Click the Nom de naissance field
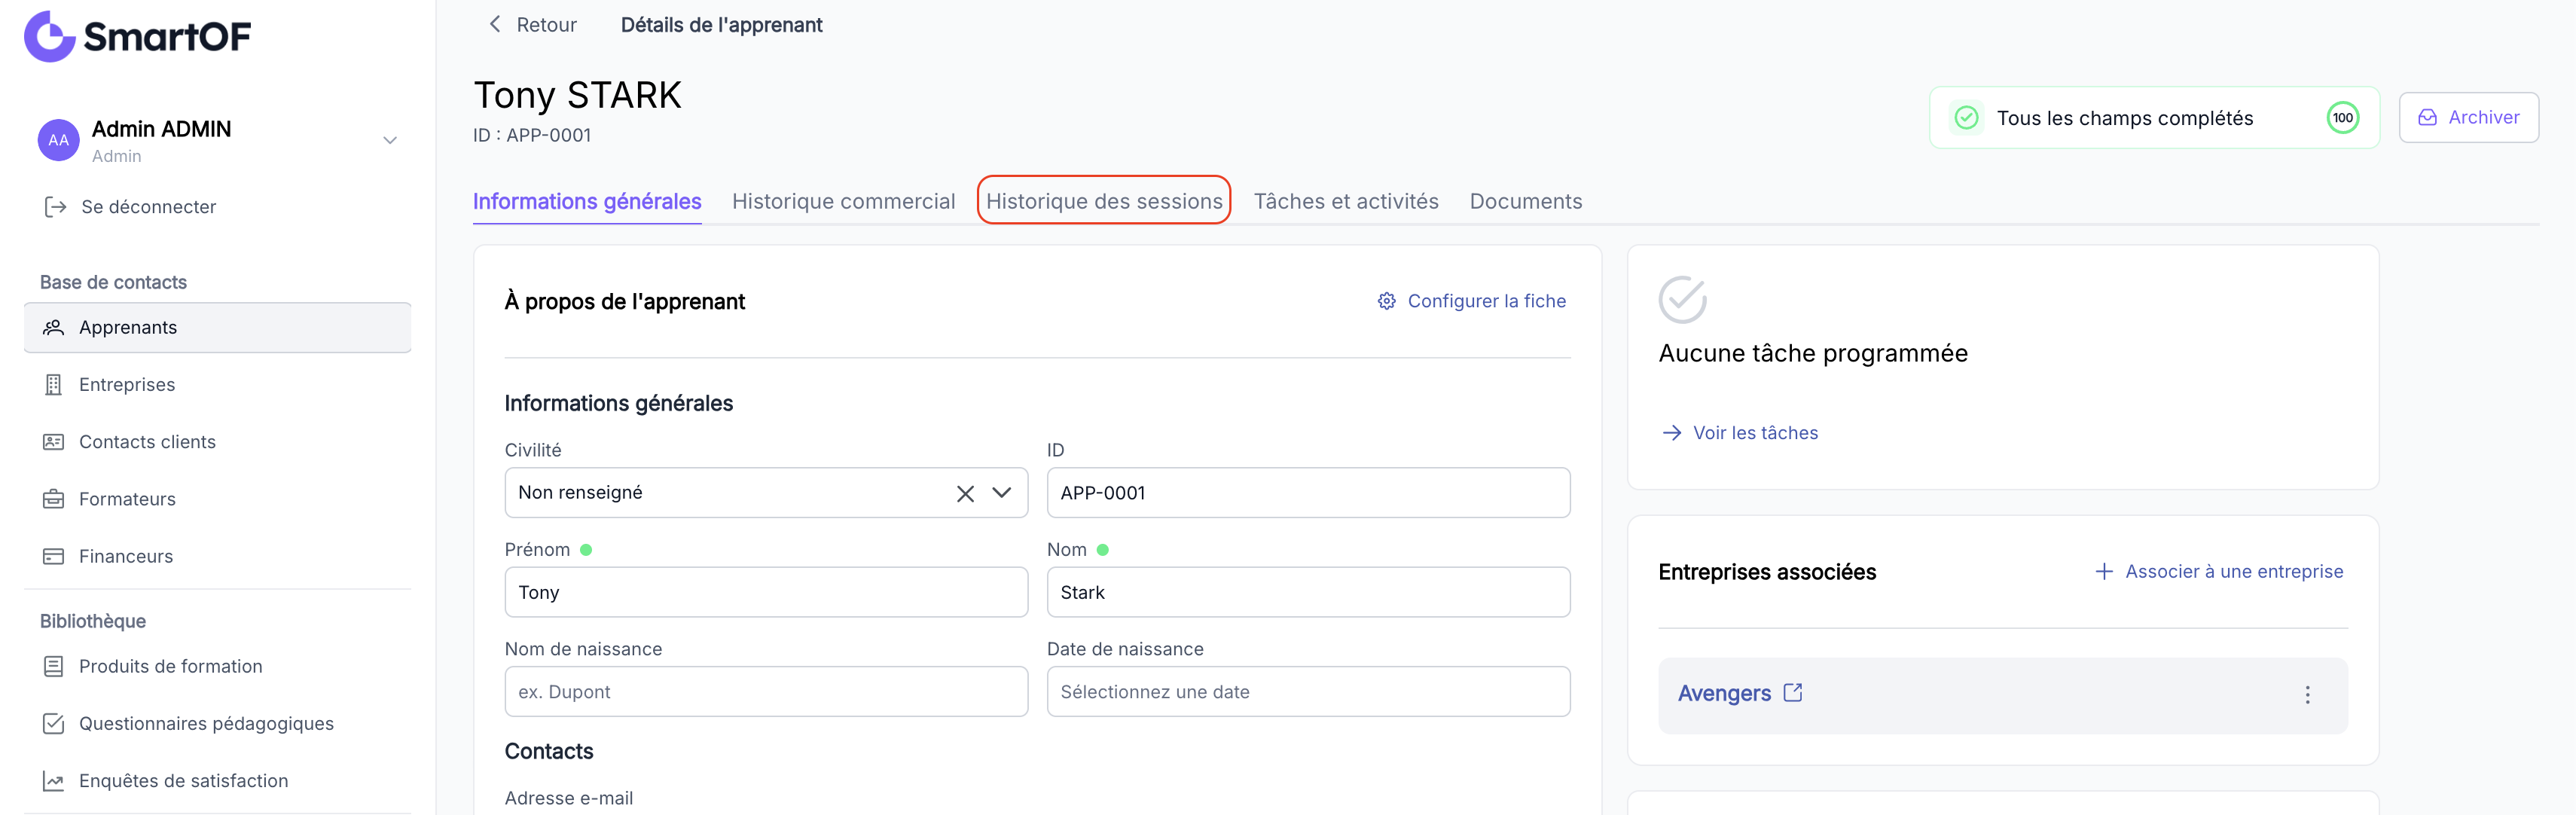 tap(766, 691)
